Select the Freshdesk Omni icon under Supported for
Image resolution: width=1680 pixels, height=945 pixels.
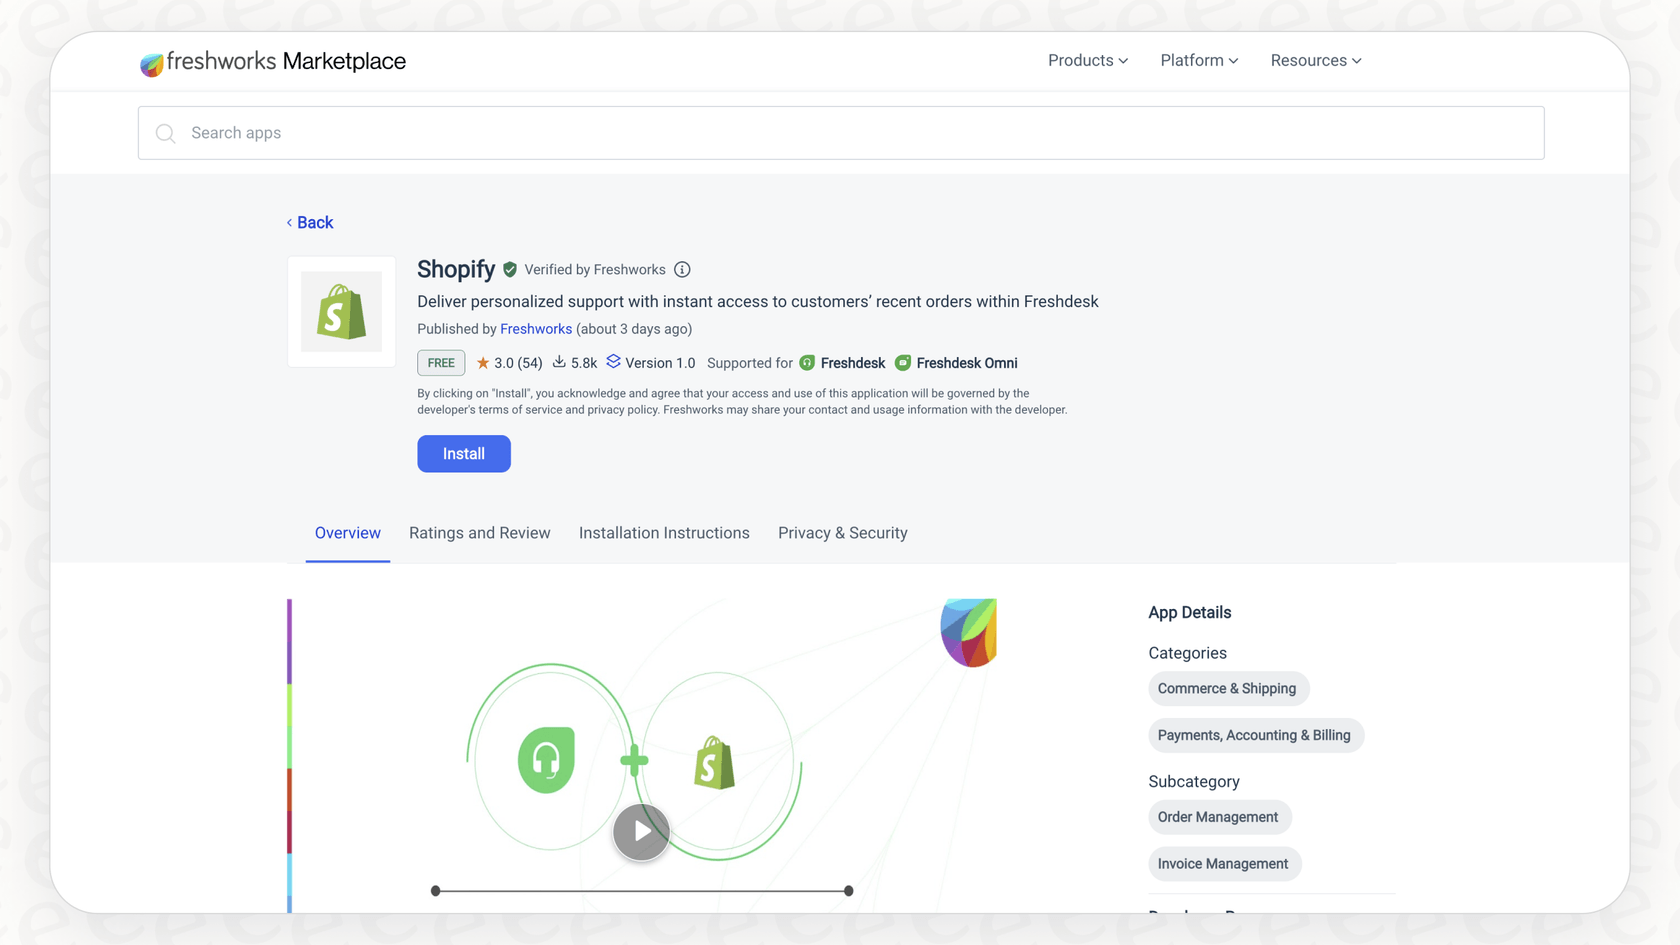(903, 362)
